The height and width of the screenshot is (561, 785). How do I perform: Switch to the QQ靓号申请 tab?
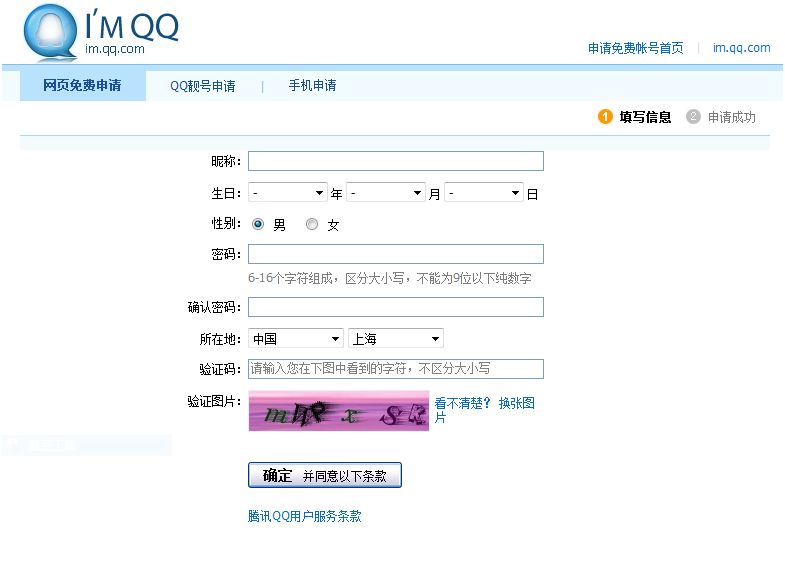(203, 86)
